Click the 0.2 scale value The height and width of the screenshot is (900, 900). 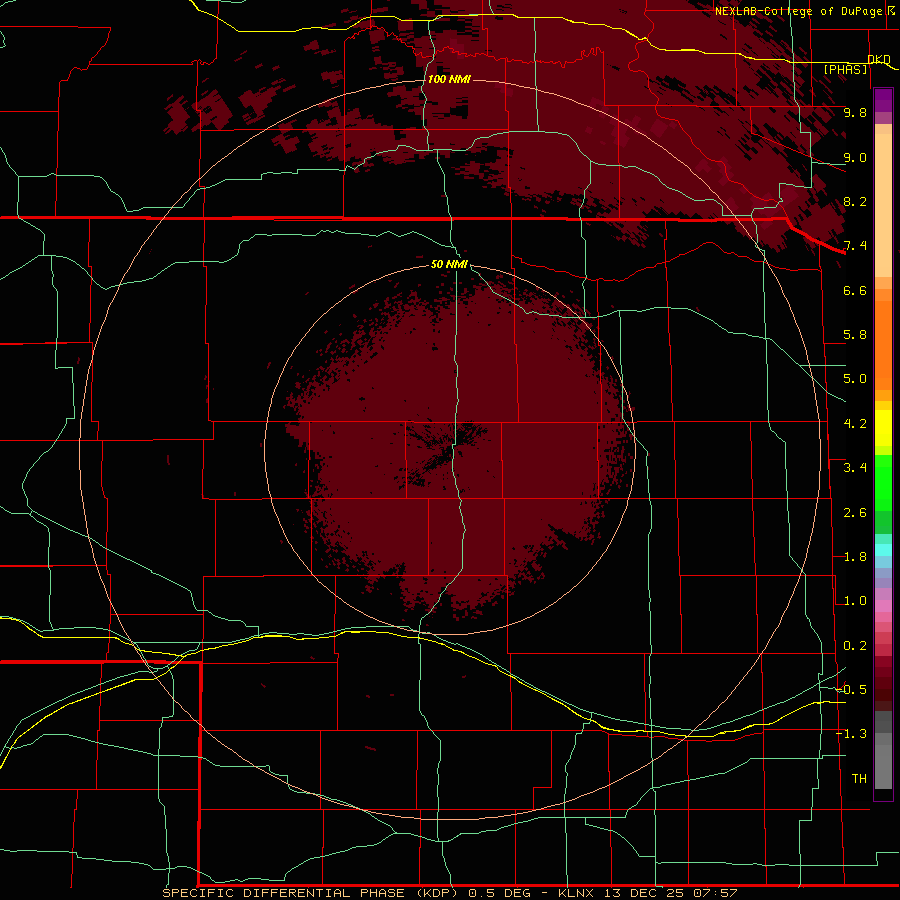tap(855, 646)
